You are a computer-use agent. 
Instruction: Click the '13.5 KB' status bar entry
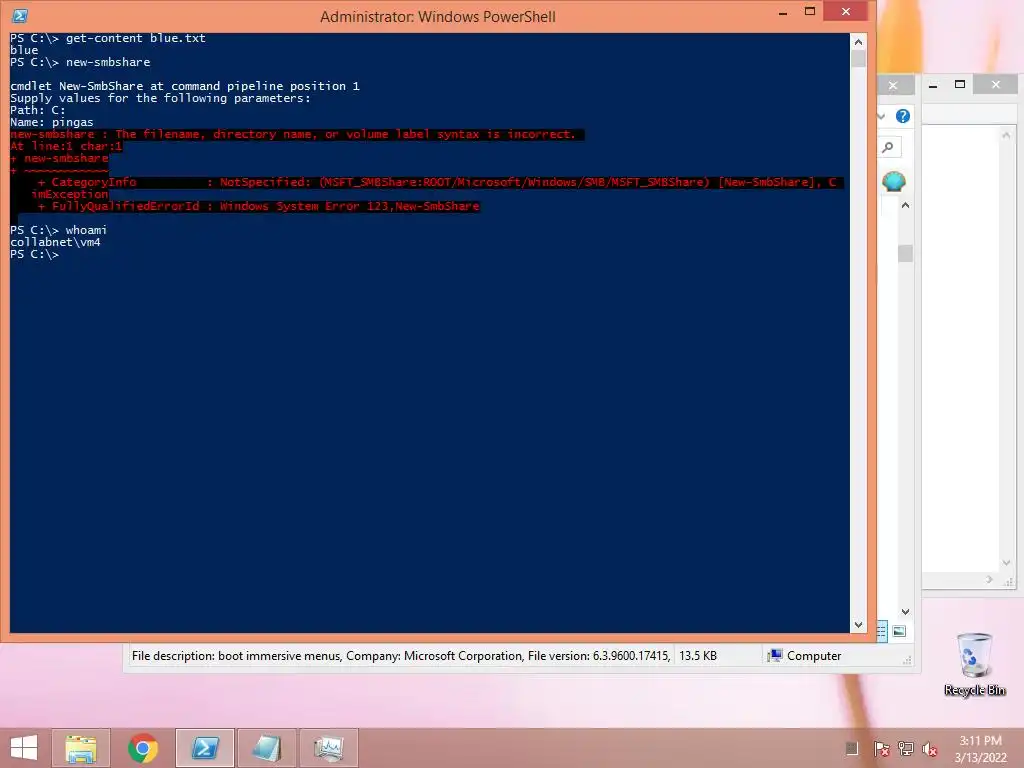(697, 656)
